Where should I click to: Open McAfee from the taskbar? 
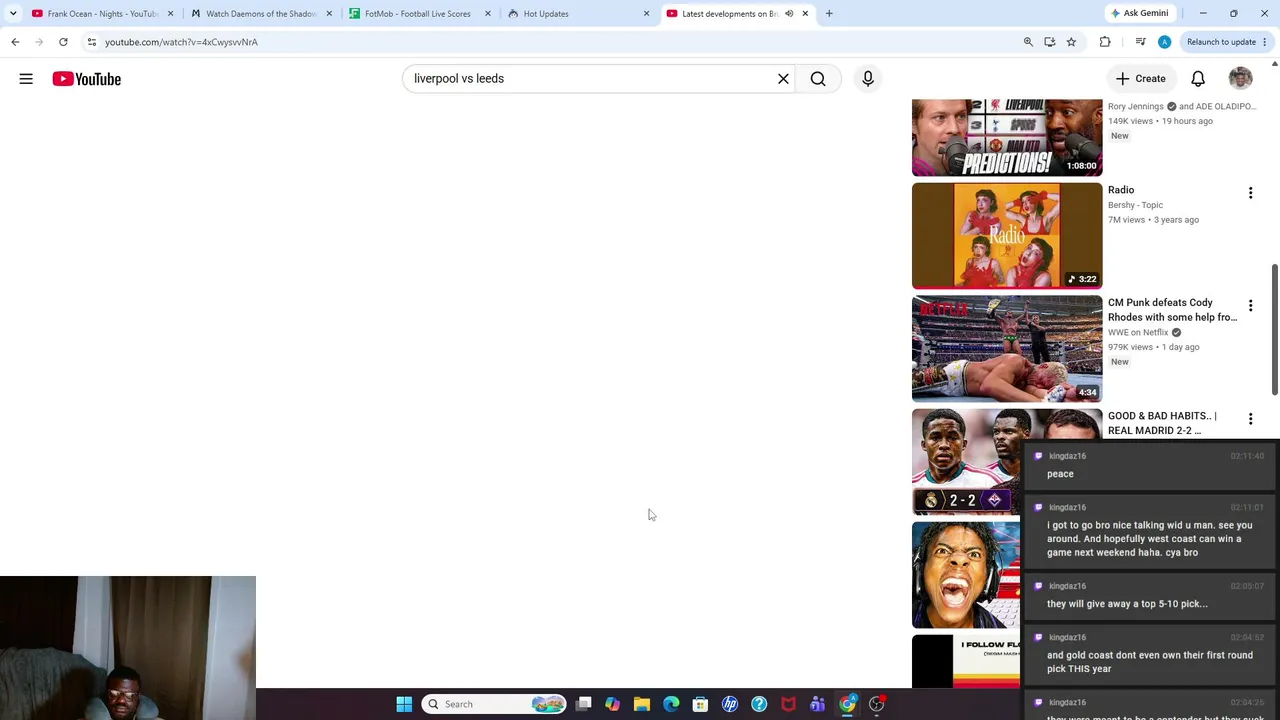[x=788, y=704]
